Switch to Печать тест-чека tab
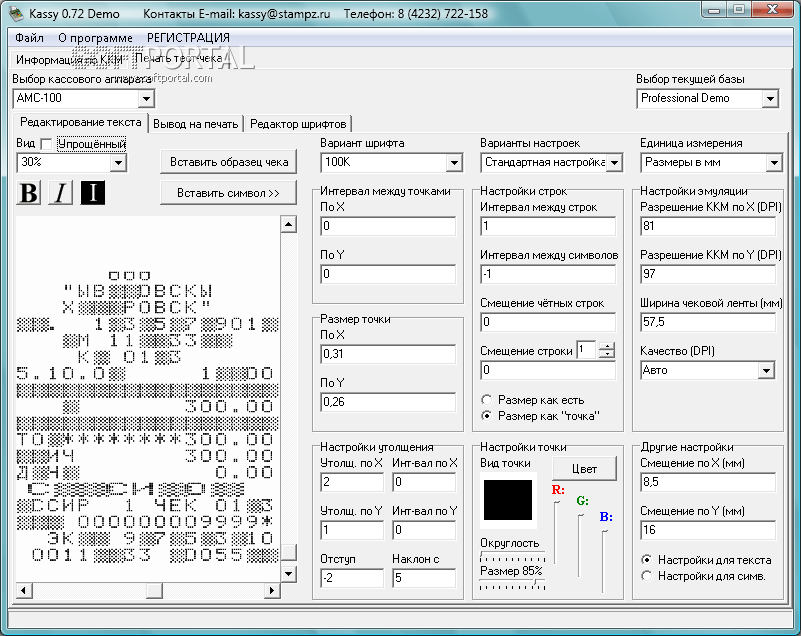 pos(179,58)
